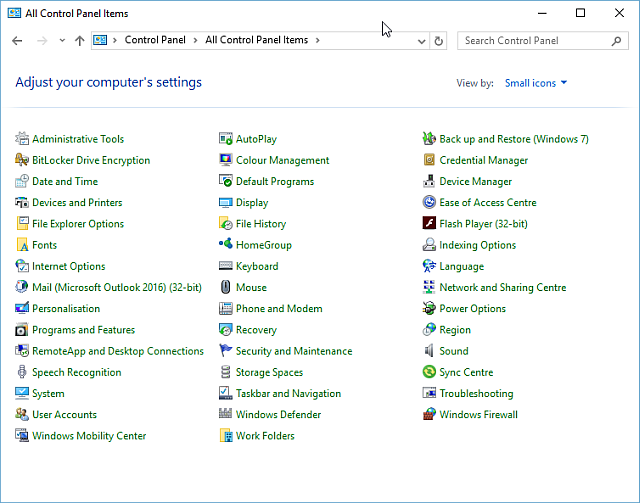Click the Sync Centre icon

tap(430, 372)
